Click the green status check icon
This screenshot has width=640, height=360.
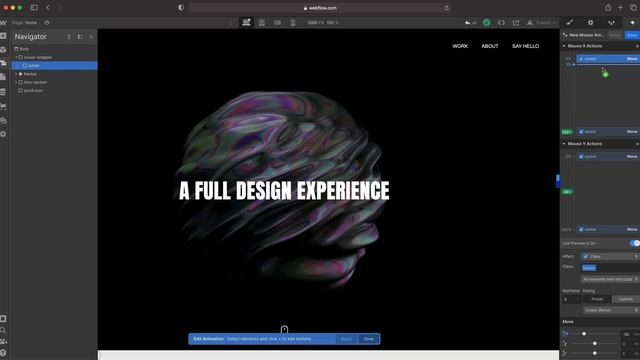click(x=487, y=22)
